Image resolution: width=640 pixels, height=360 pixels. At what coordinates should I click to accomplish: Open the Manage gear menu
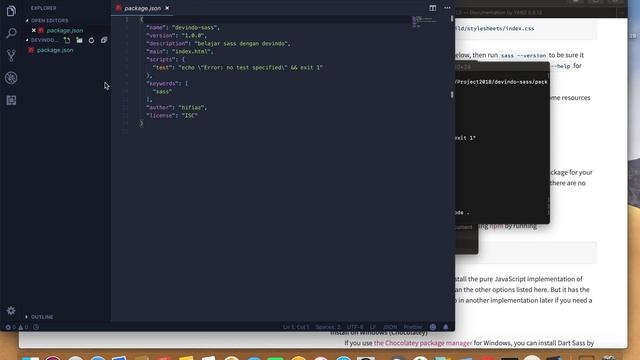tap(11, 311)
